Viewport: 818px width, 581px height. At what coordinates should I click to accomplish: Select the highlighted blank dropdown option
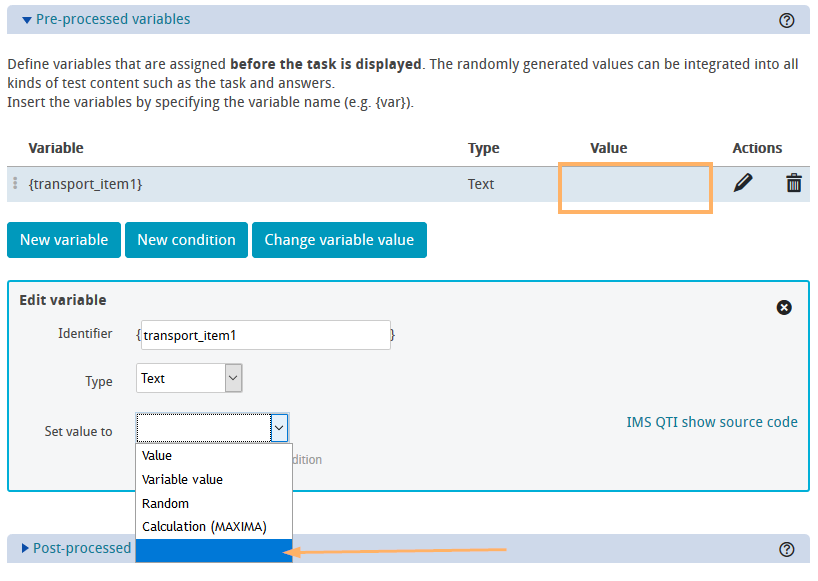pos(213,550)
